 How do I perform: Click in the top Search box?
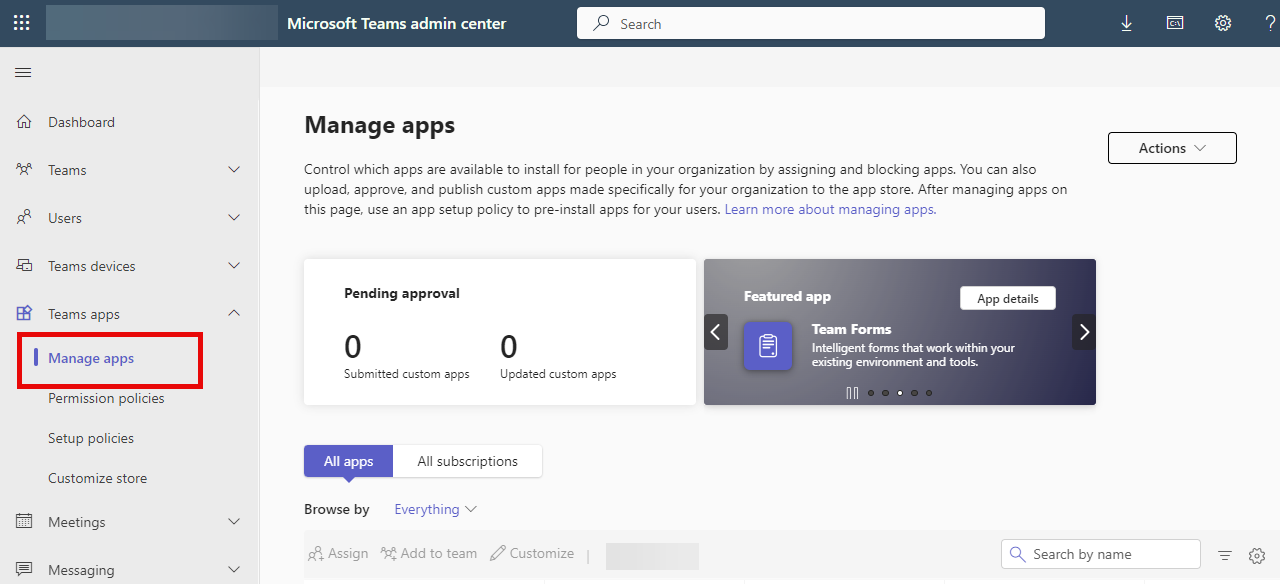pyautogui.click(x=811, y=23)
